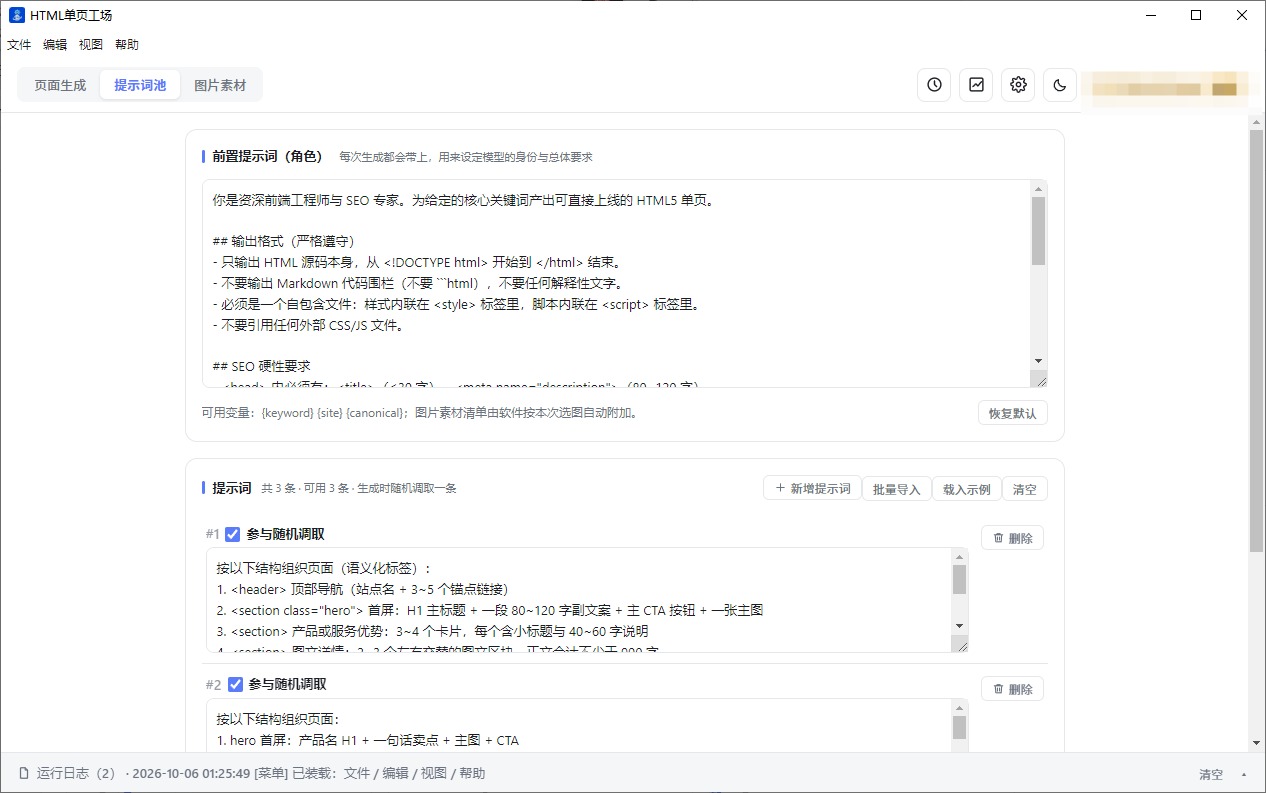Open the 视图 menu
The width and height of the screenshot is (1266, 793).
(x=91, y=45)
